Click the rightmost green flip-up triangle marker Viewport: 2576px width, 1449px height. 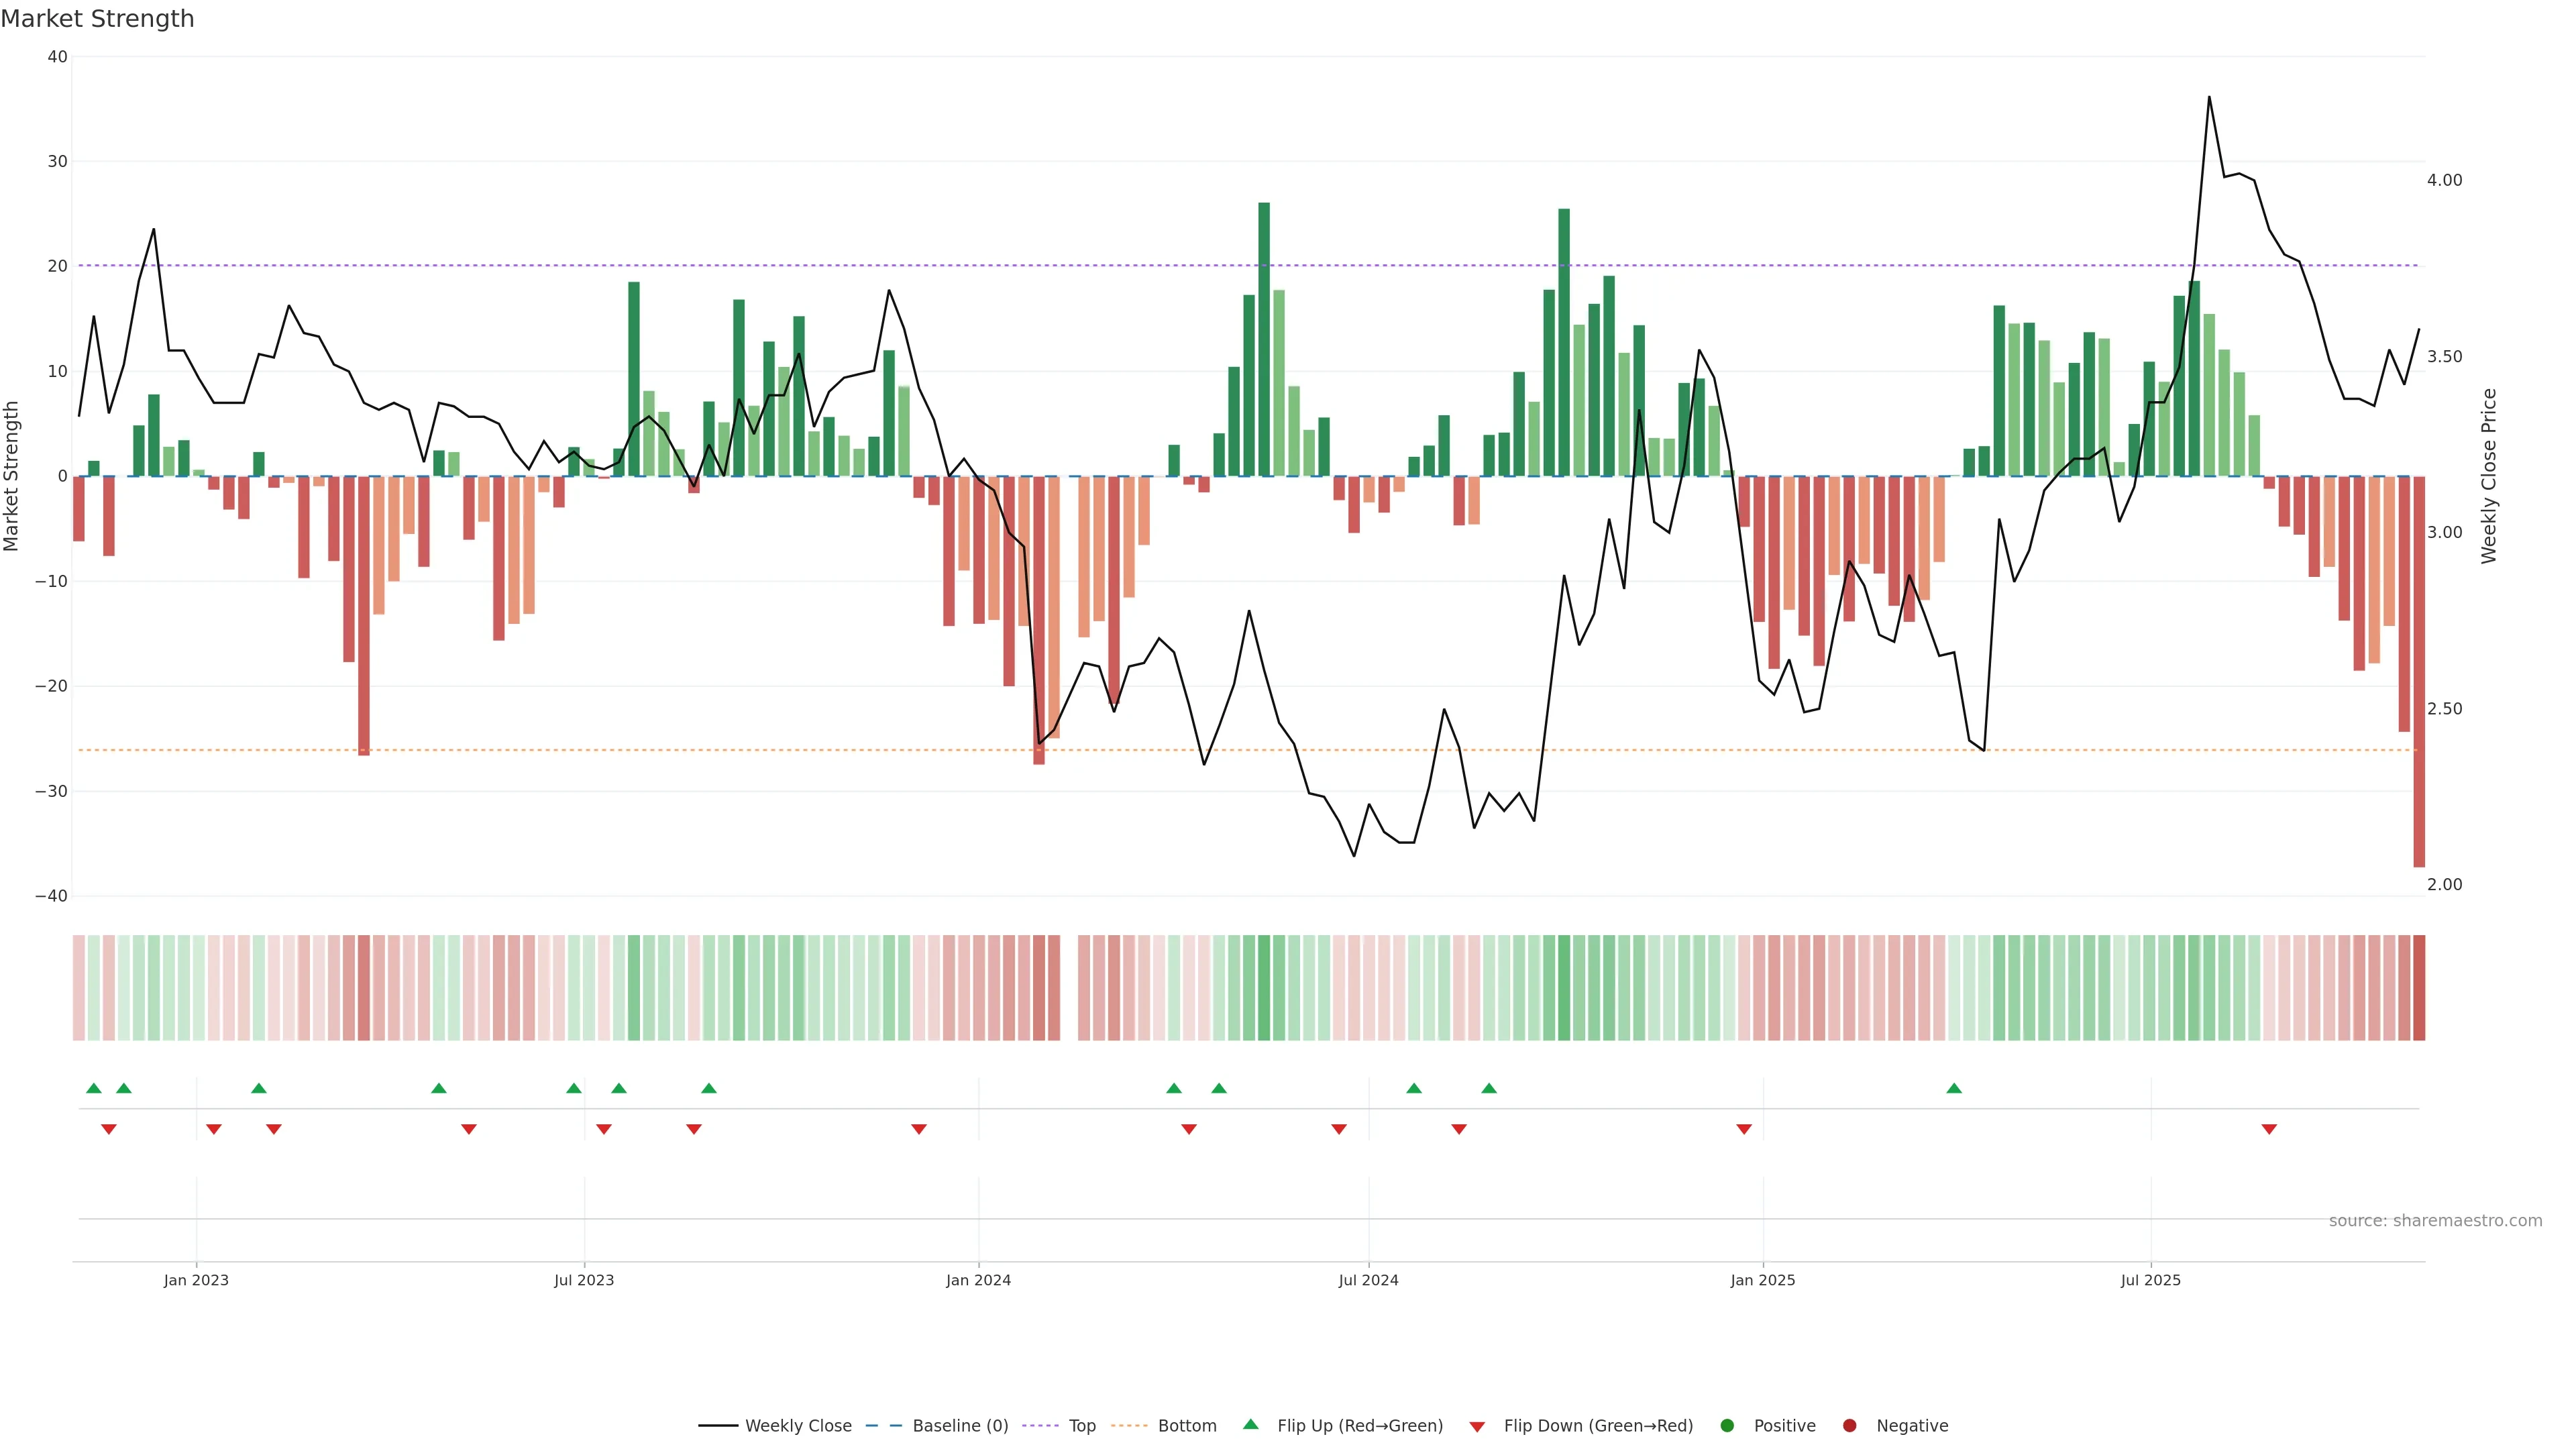(x=1954, y=1088)
